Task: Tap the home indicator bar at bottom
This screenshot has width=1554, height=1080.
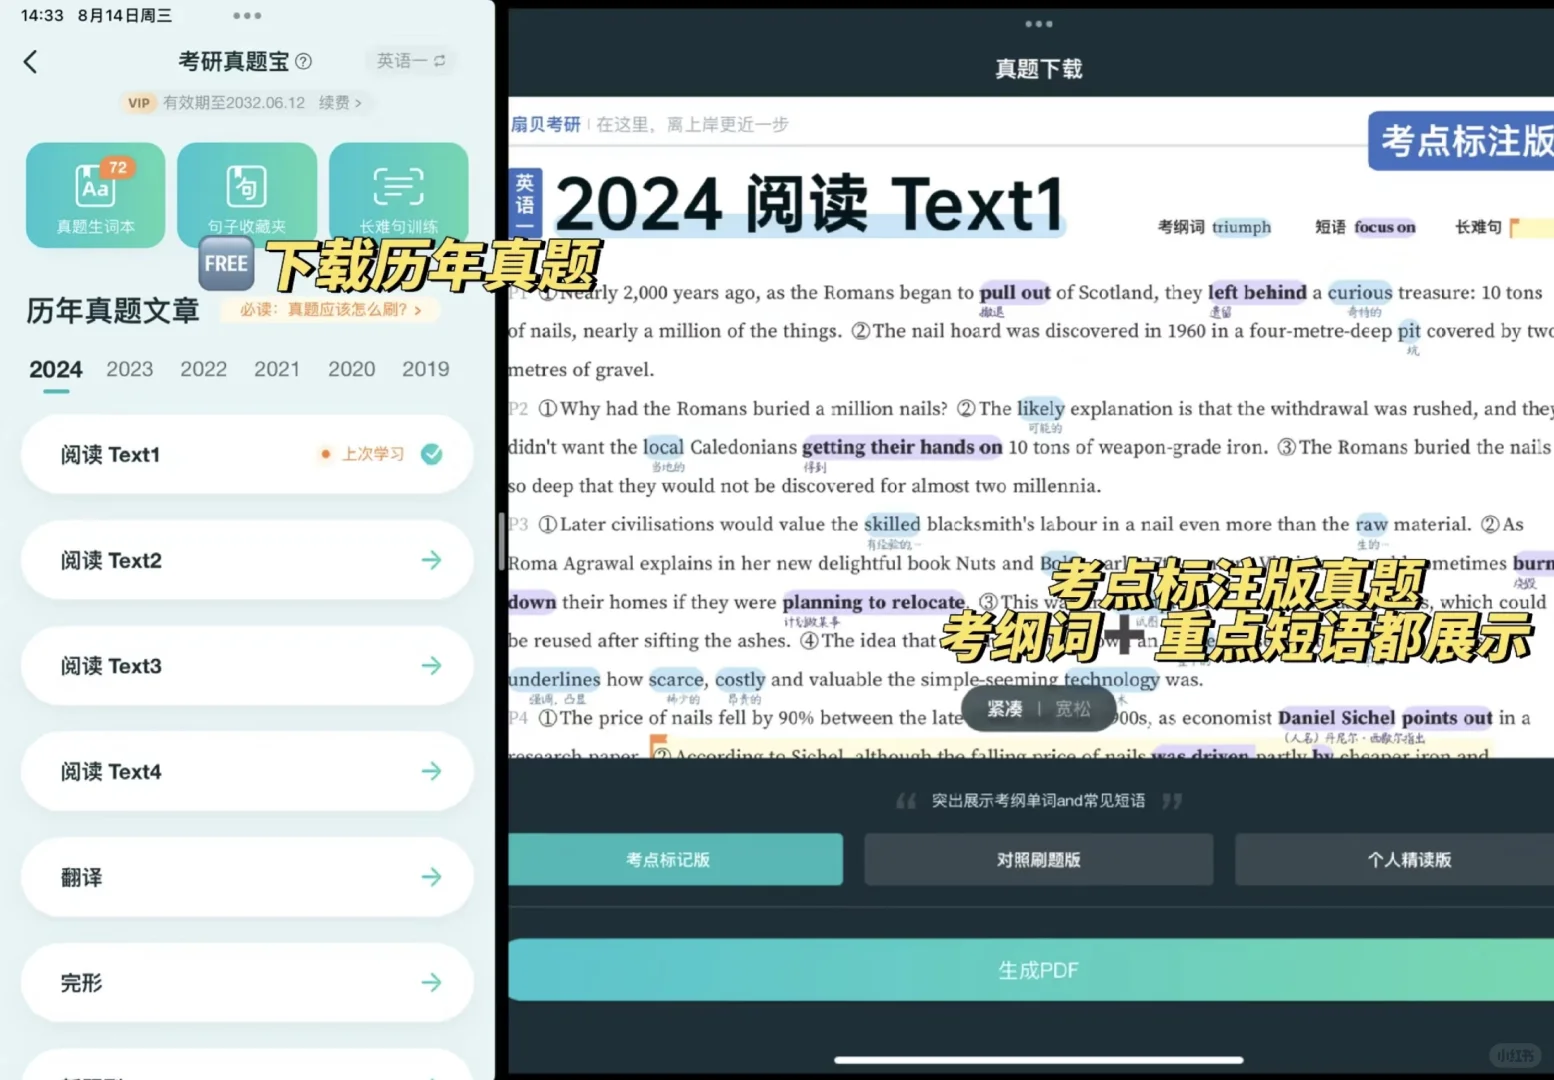Action: 1038,1058
